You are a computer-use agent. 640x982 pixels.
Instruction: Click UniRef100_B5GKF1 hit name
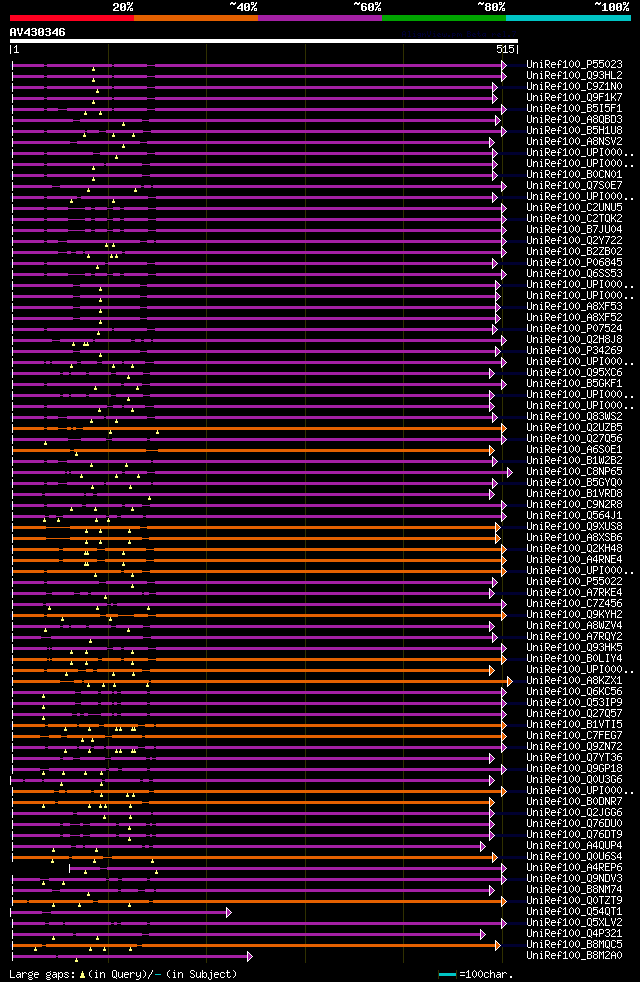tap(574, 384)
